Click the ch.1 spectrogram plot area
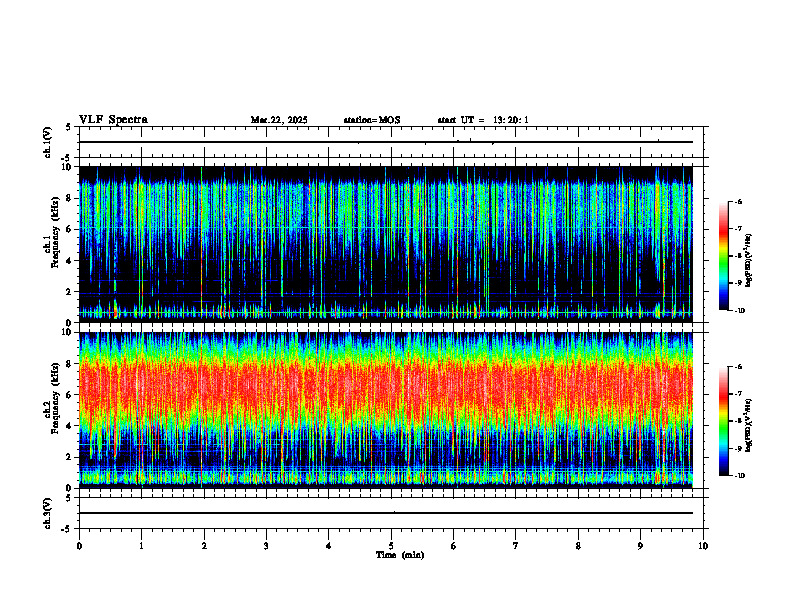 click(x=386, y=244)
